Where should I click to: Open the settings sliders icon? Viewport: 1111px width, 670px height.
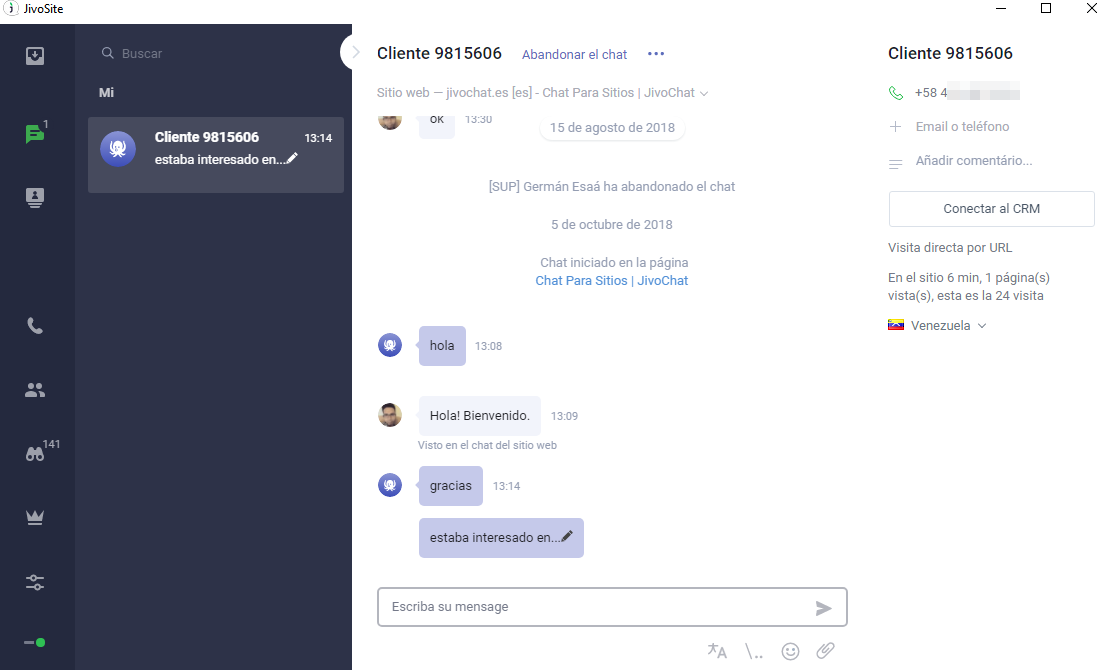[35, 582]
